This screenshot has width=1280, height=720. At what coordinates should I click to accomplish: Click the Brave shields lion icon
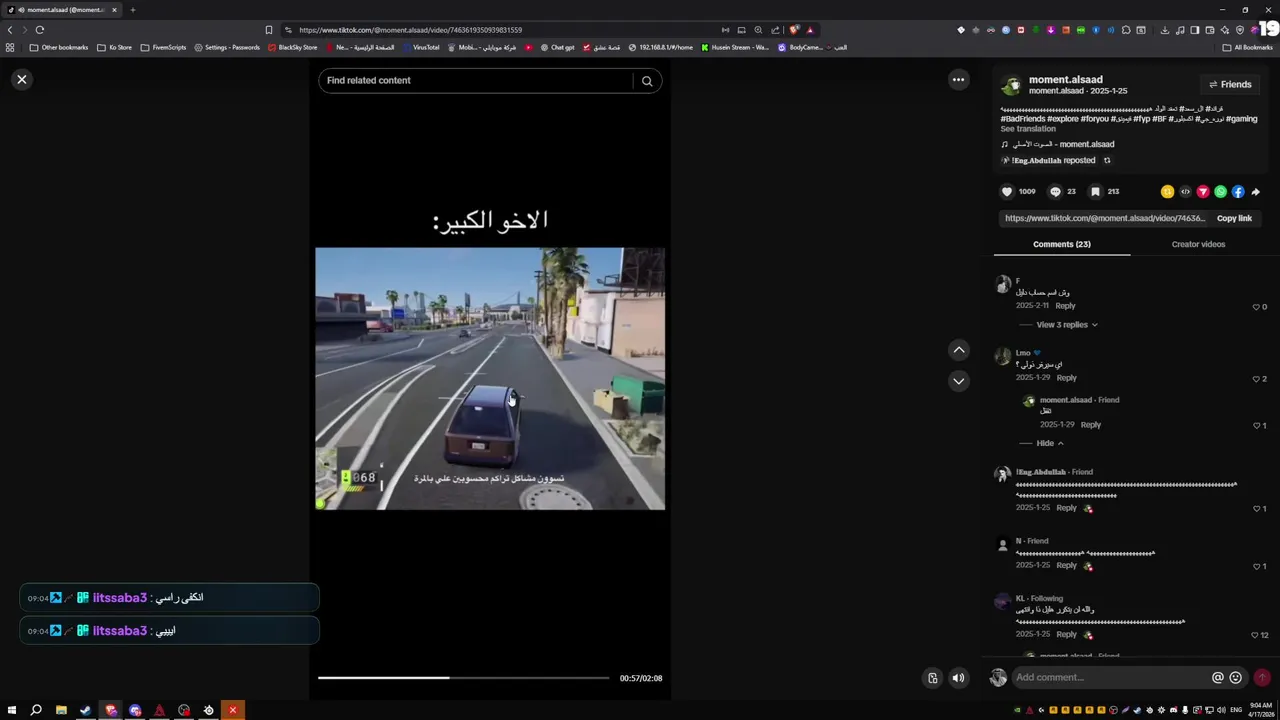[794, 30]
